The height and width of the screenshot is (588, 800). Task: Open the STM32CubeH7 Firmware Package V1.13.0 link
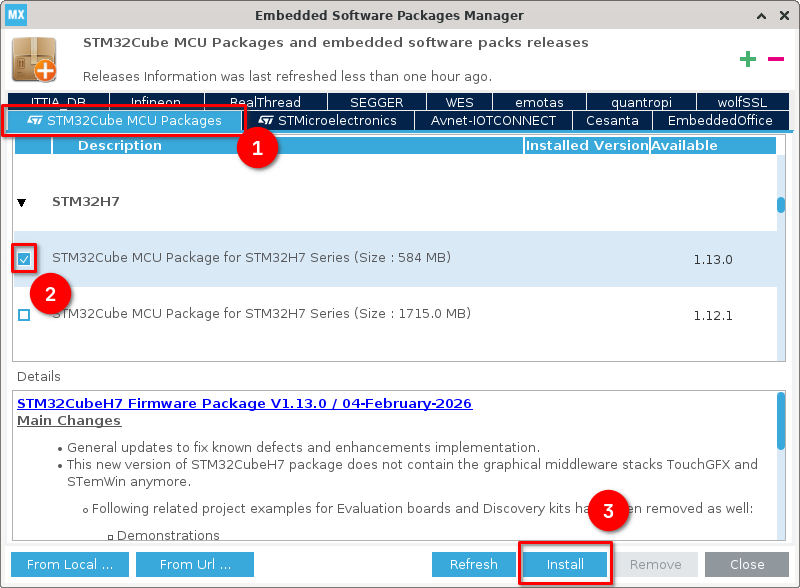(244, 404)
